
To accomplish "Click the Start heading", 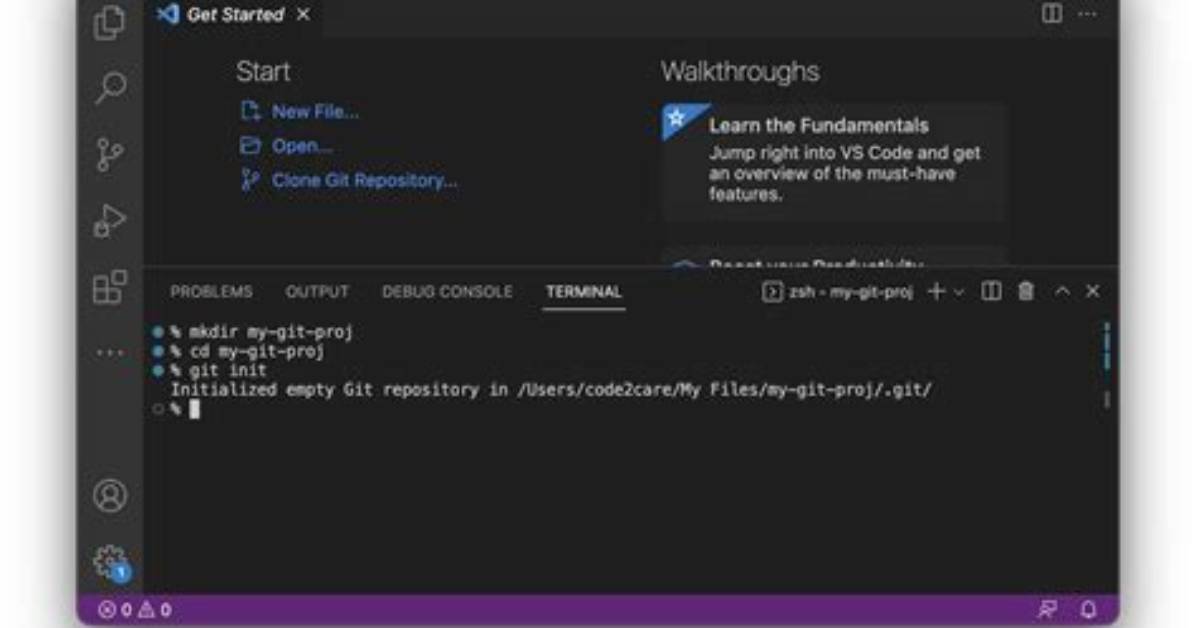I will click(263, 72).
